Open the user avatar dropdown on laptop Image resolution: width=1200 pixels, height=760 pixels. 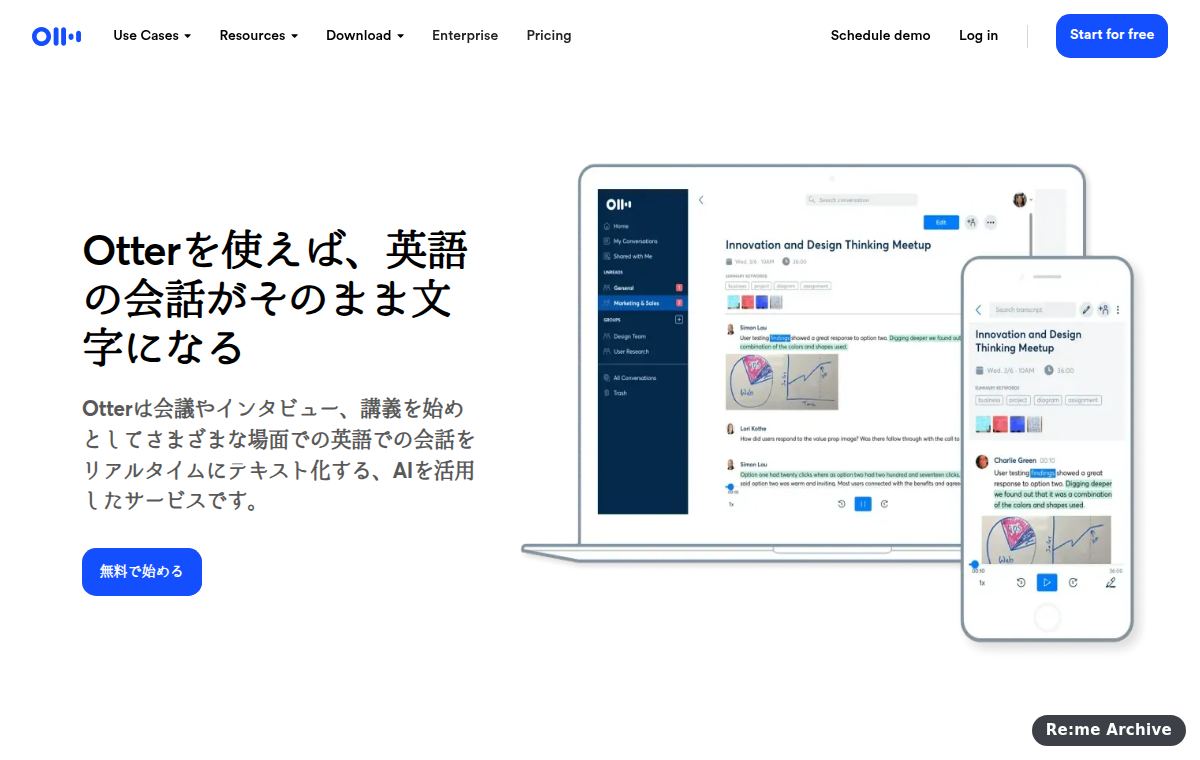[1023, 200]
